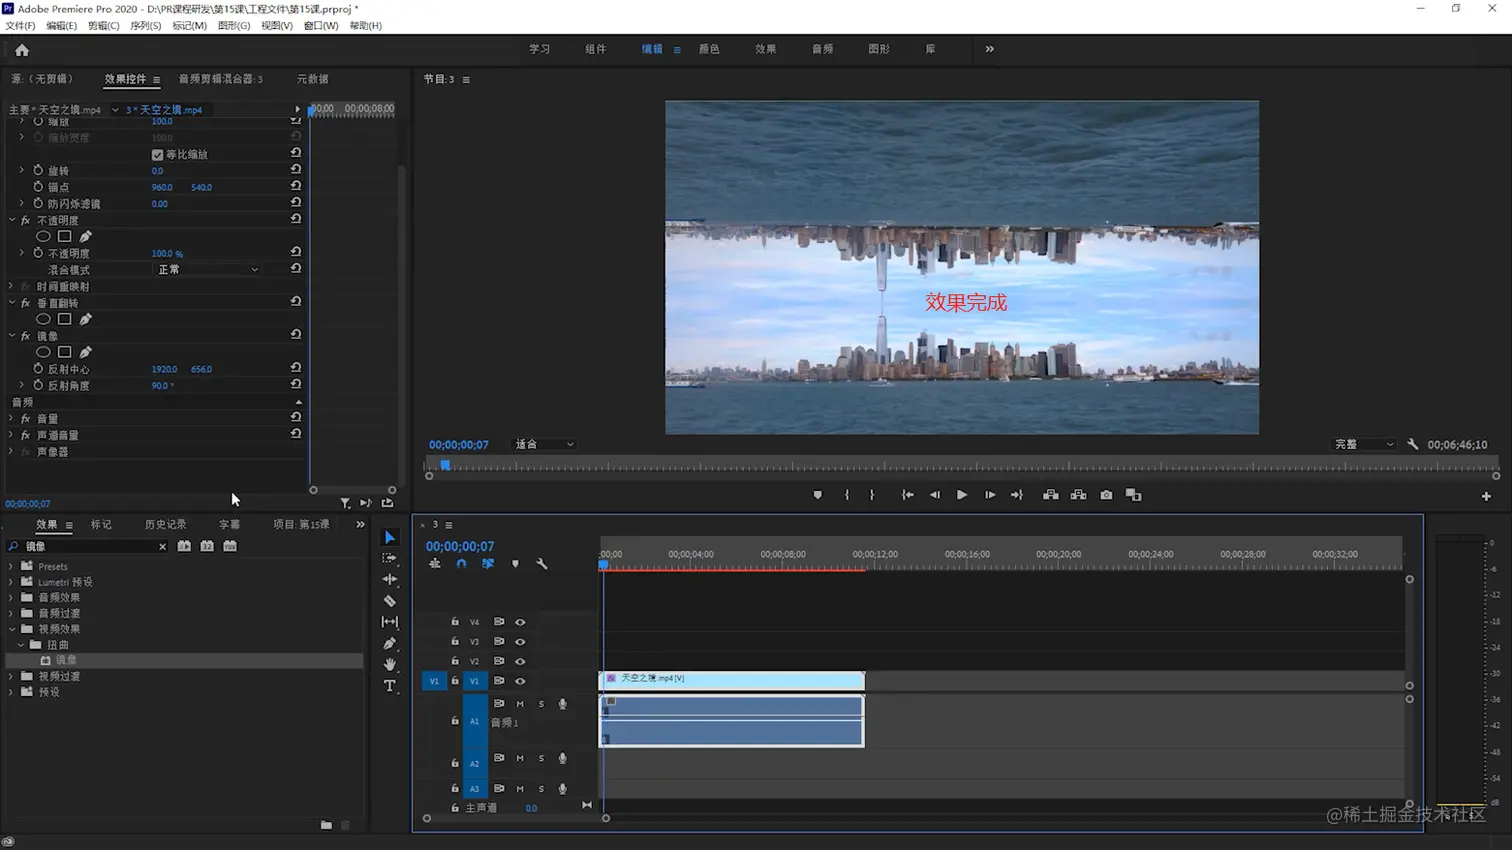Toggle the 等比缩放 uniform scale checkbox
Viewport: 1512px width, 850px height.
pos(157,155)
